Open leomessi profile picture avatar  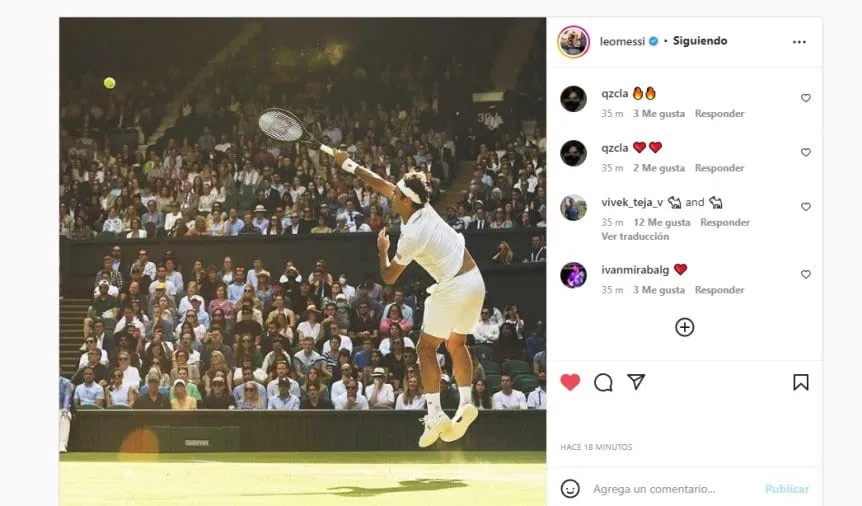pyautogui.click(x=573, y=42)
